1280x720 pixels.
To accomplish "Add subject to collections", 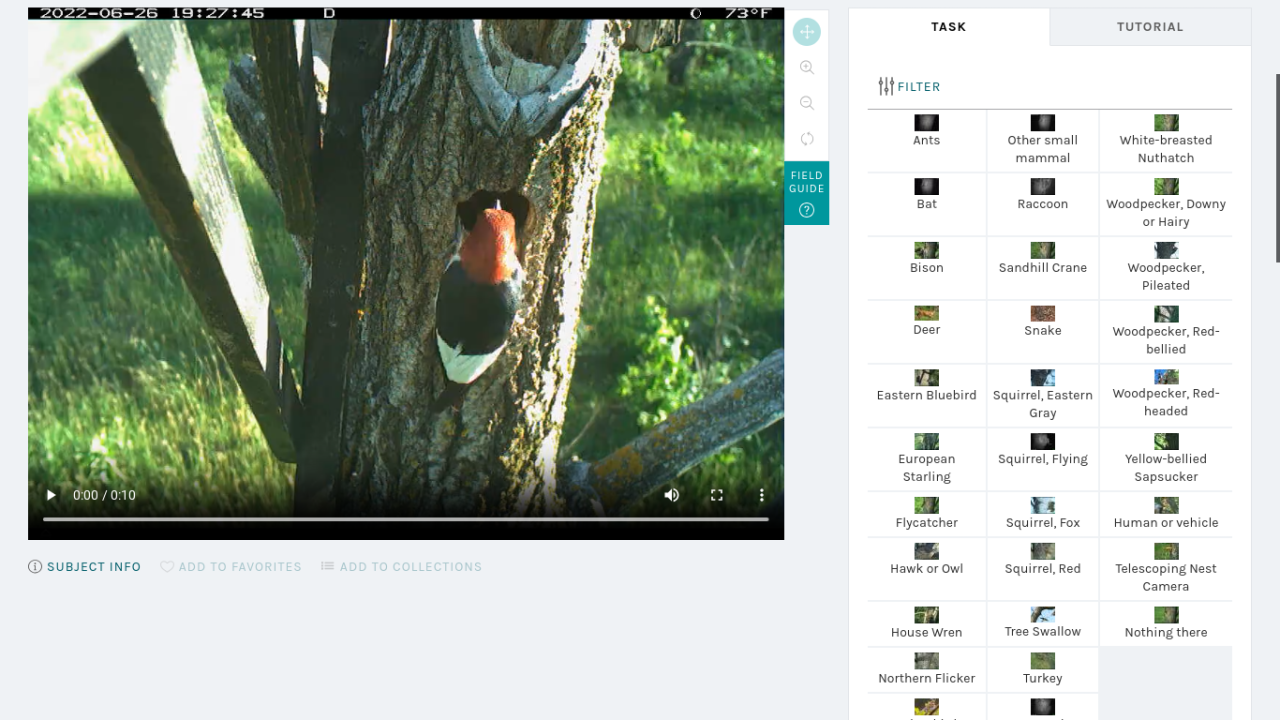I will coord(401,567).
